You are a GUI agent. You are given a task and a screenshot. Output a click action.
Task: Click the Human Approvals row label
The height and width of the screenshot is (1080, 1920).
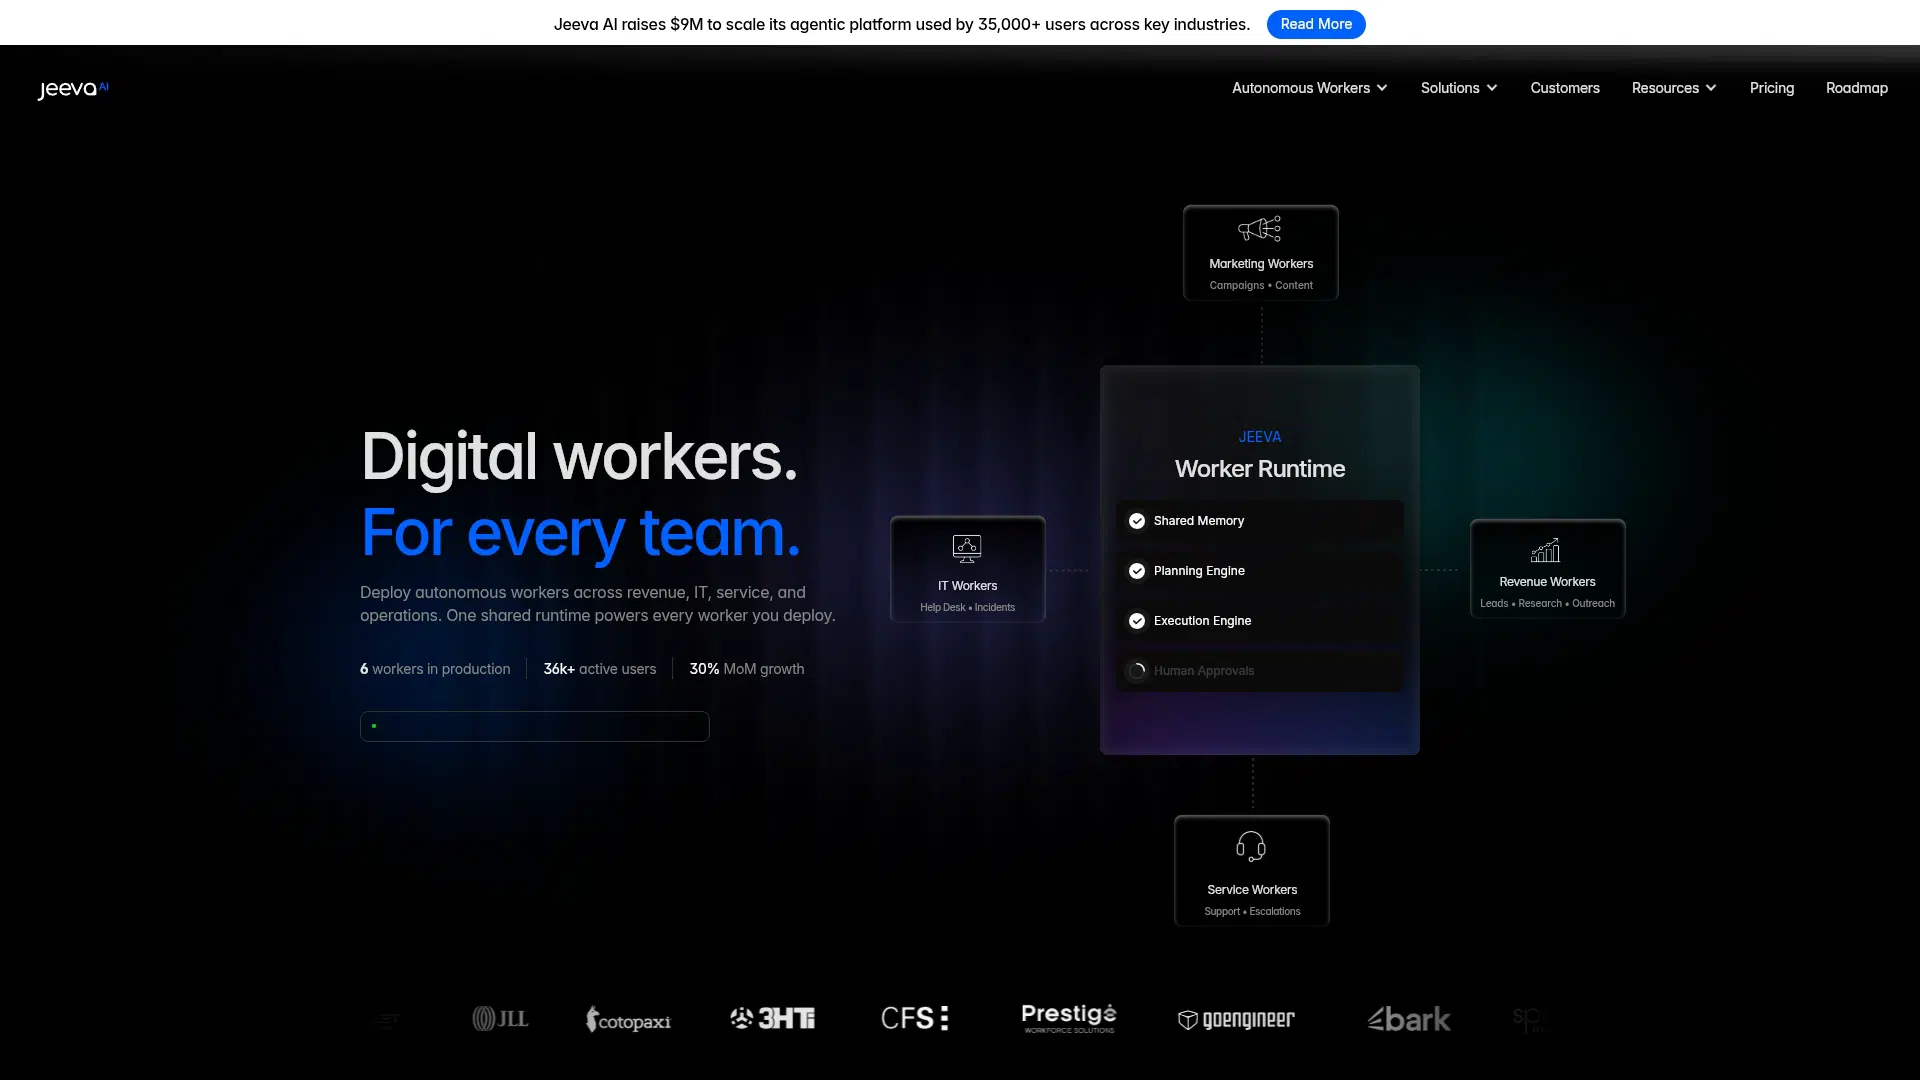1204,671
